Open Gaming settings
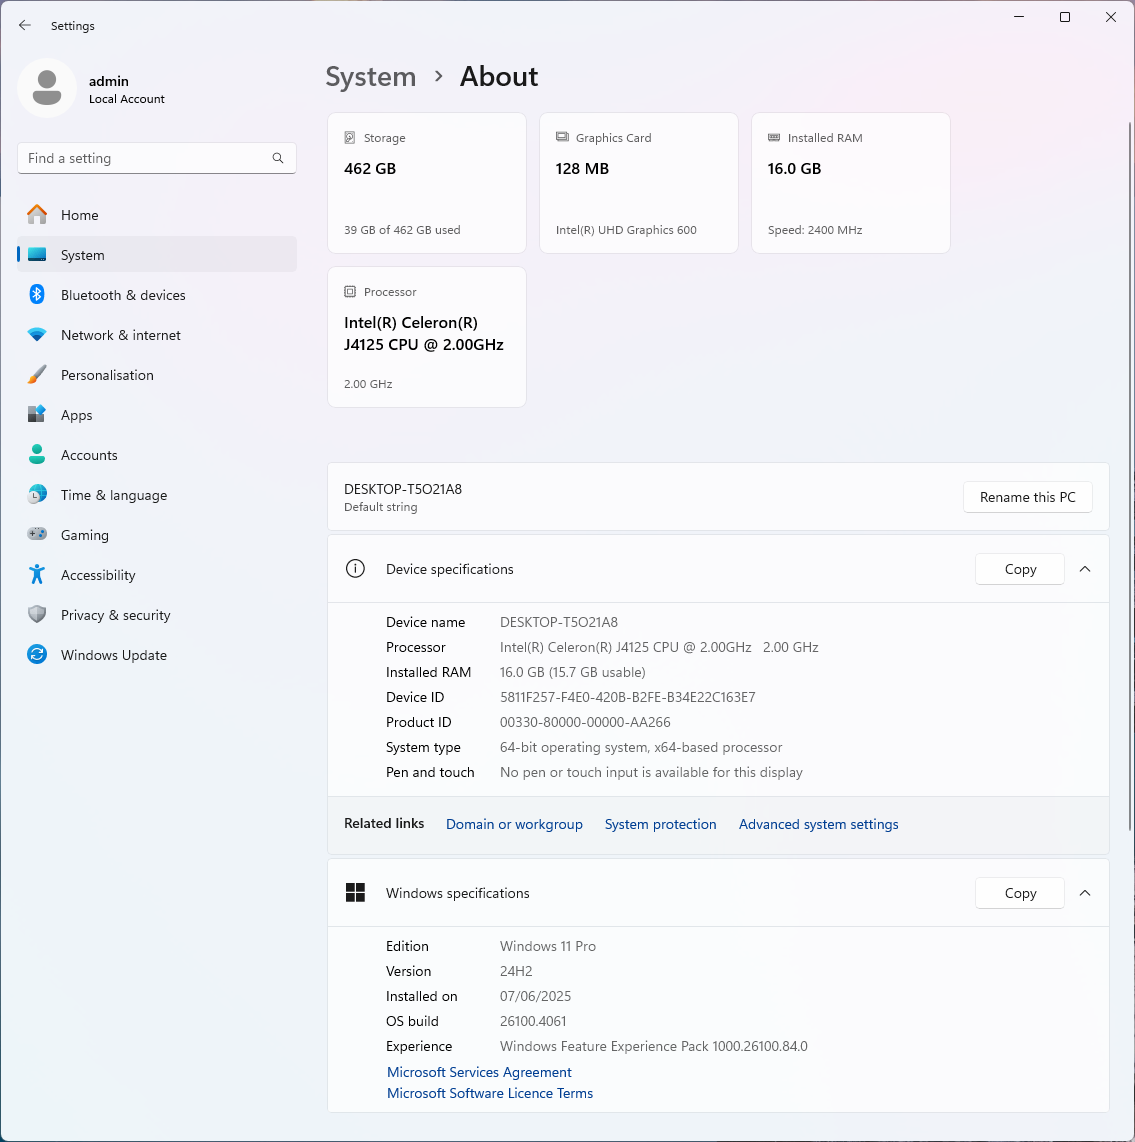 157,535
